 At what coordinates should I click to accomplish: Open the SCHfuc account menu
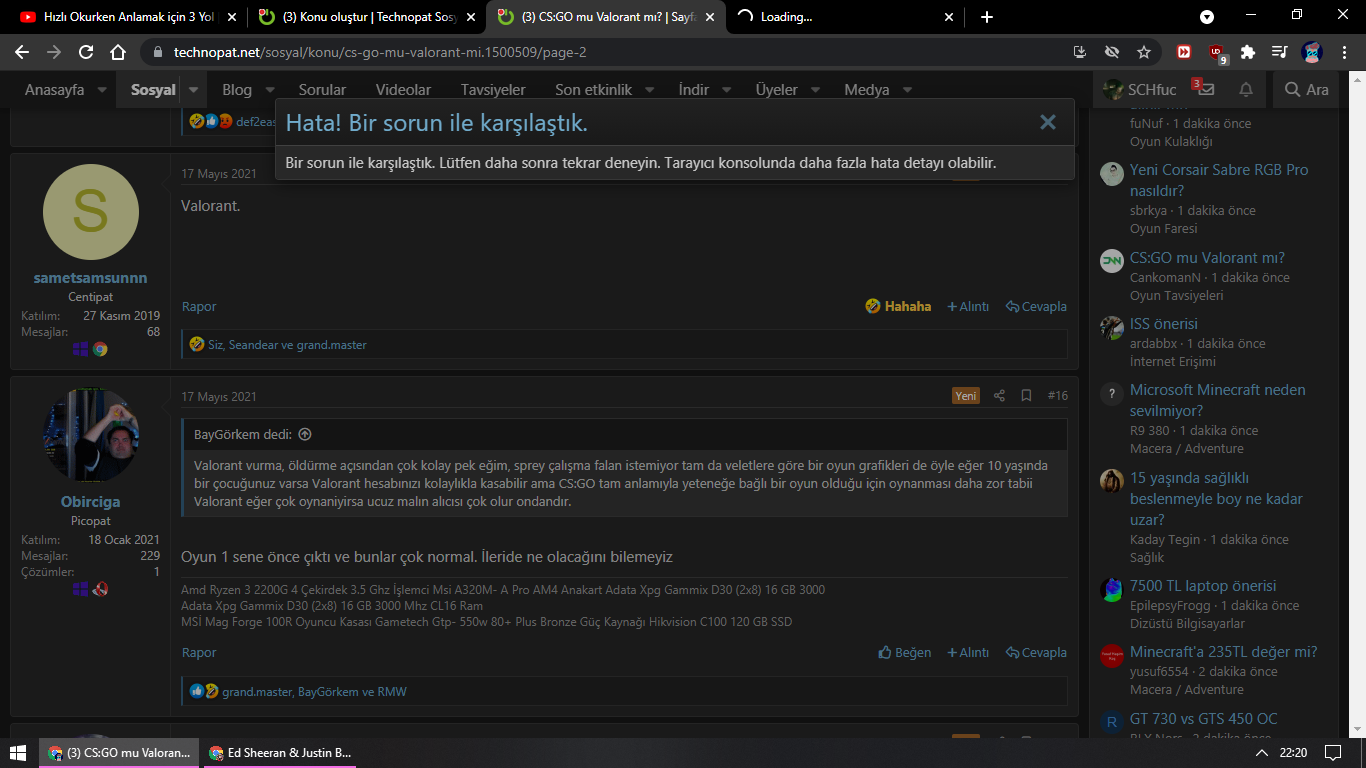[x=1139, y=90]
